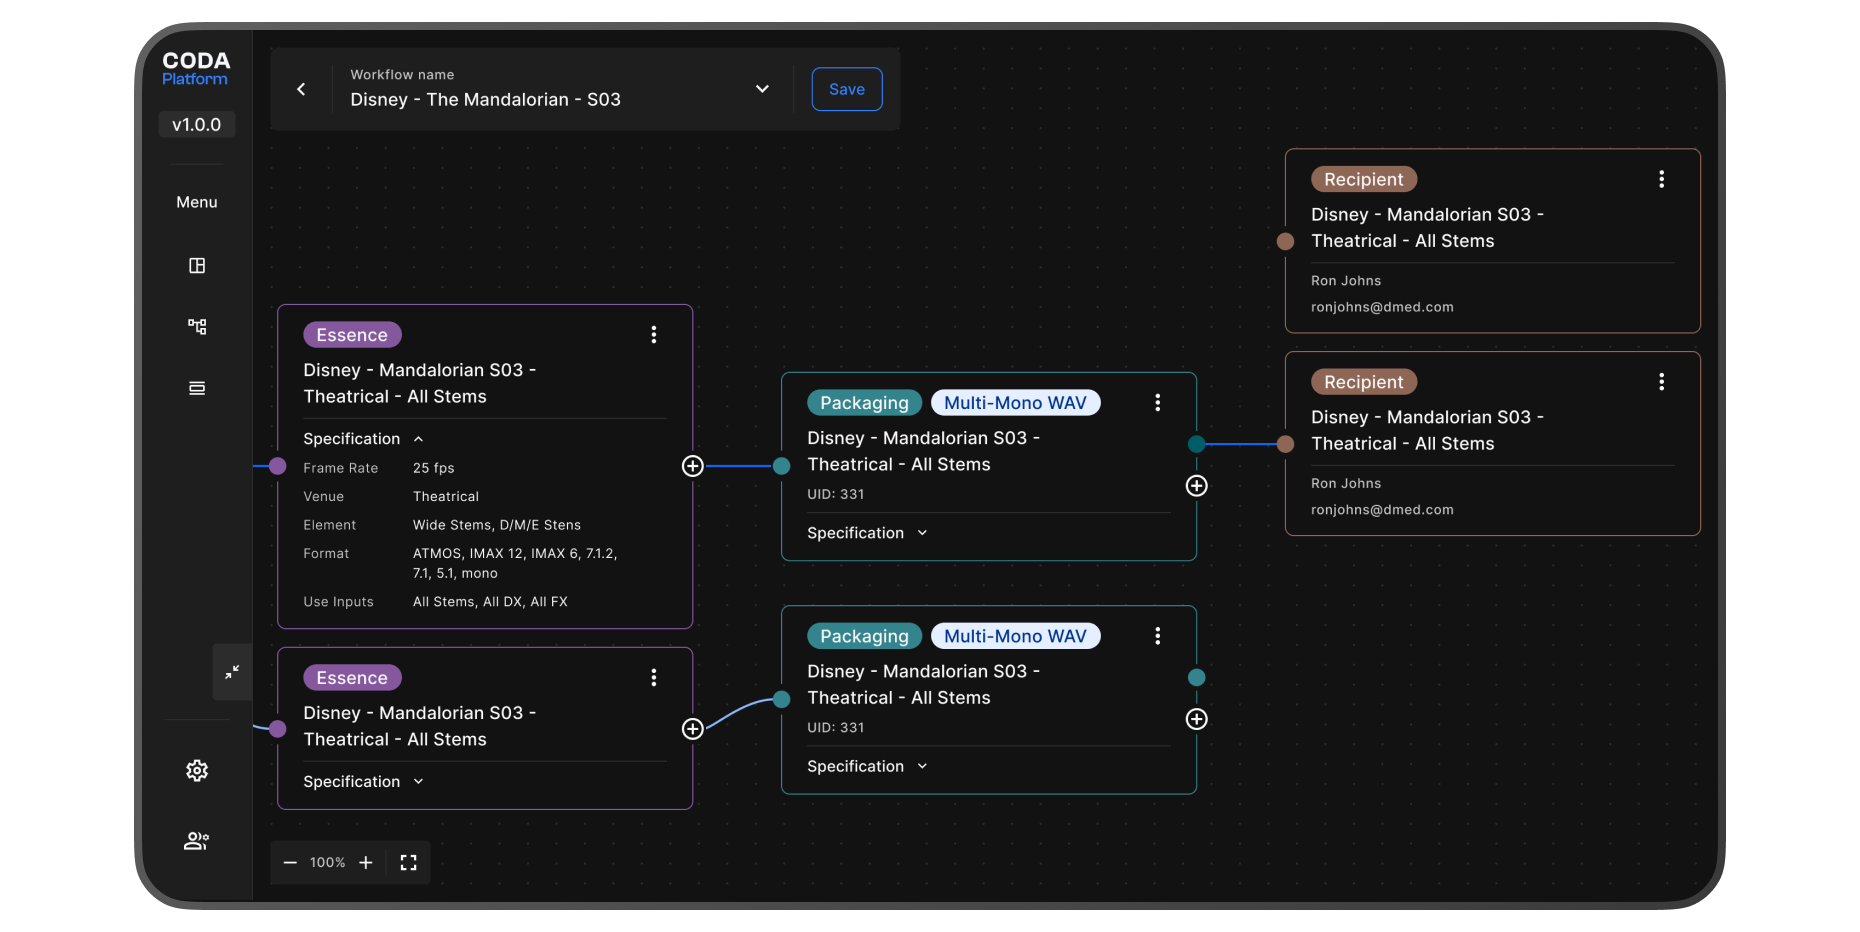Toggle fullscreen canvas view
This screenshot has height=932, width=1860.
point(408,862)
